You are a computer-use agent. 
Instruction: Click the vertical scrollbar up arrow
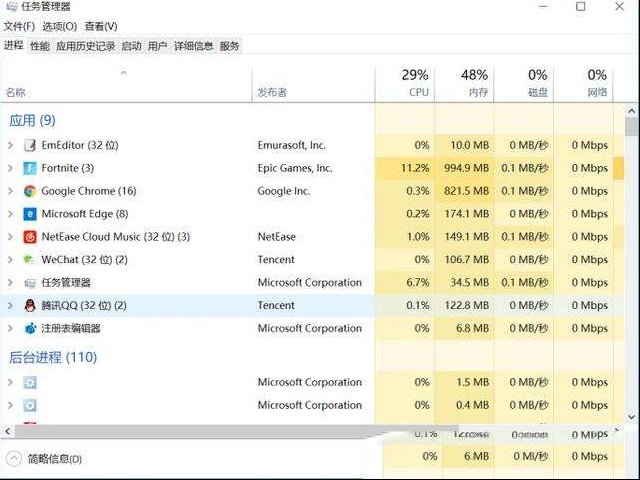631,111
